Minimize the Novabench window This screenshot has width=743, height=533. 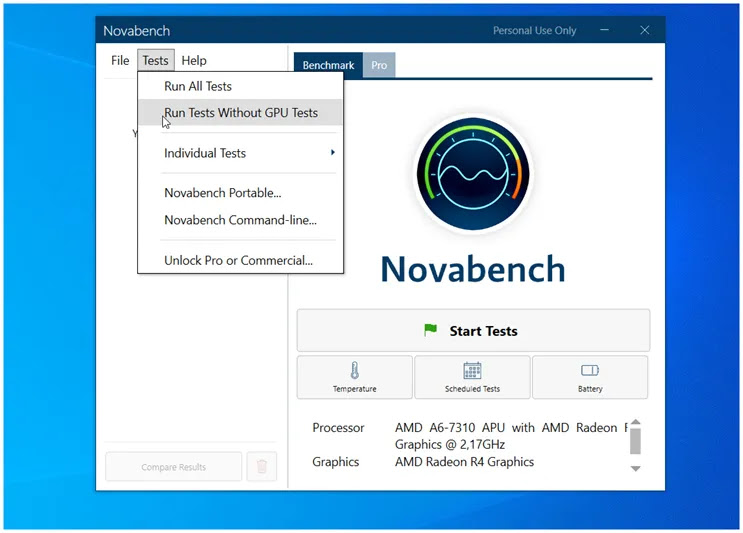click(x=604, y=30)
